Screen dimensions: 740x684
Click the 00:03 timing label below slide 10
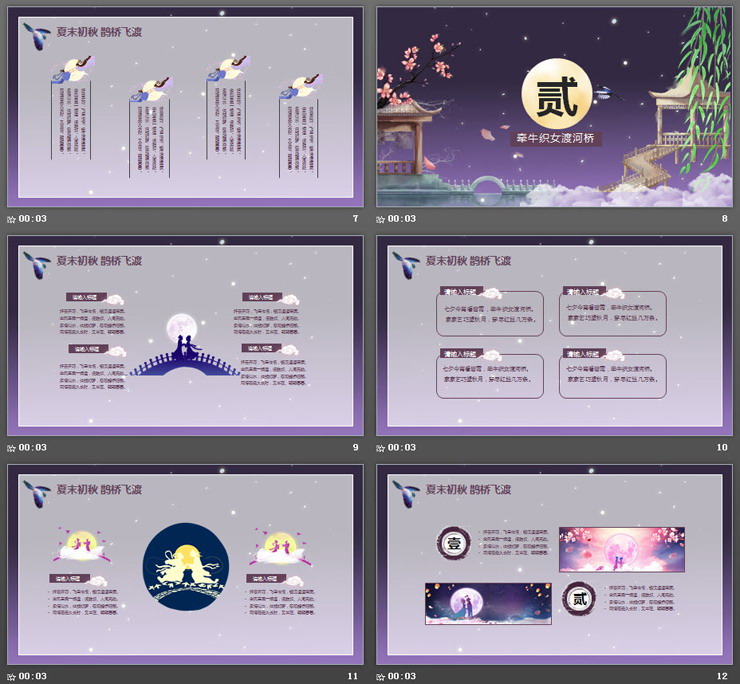[x=402, y=447]
